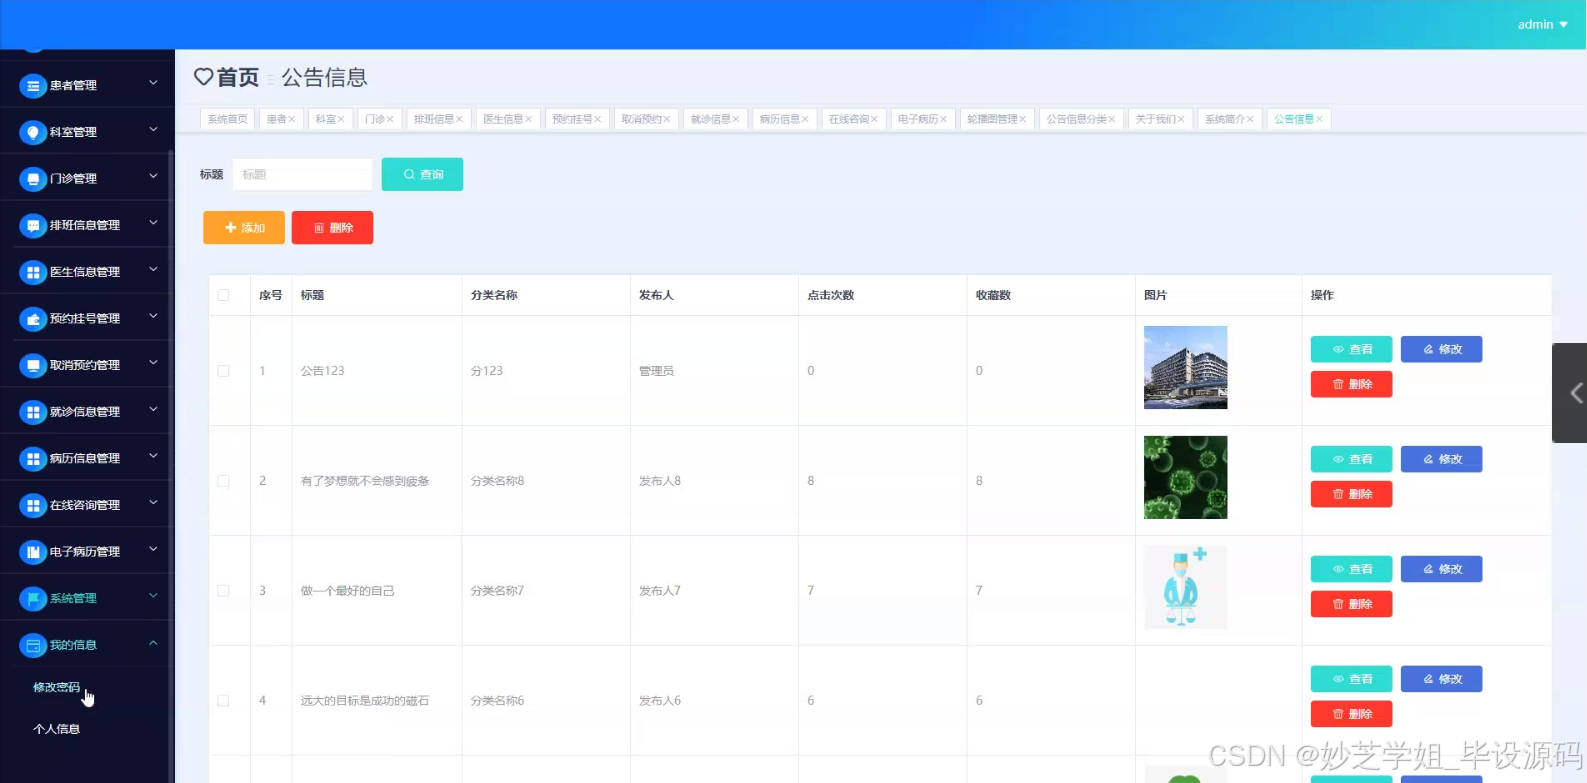This screenshot has width=1587, height=783.
Task: Click the 排班信息管理 sidebar icon
Action: (x=33, y=225)
